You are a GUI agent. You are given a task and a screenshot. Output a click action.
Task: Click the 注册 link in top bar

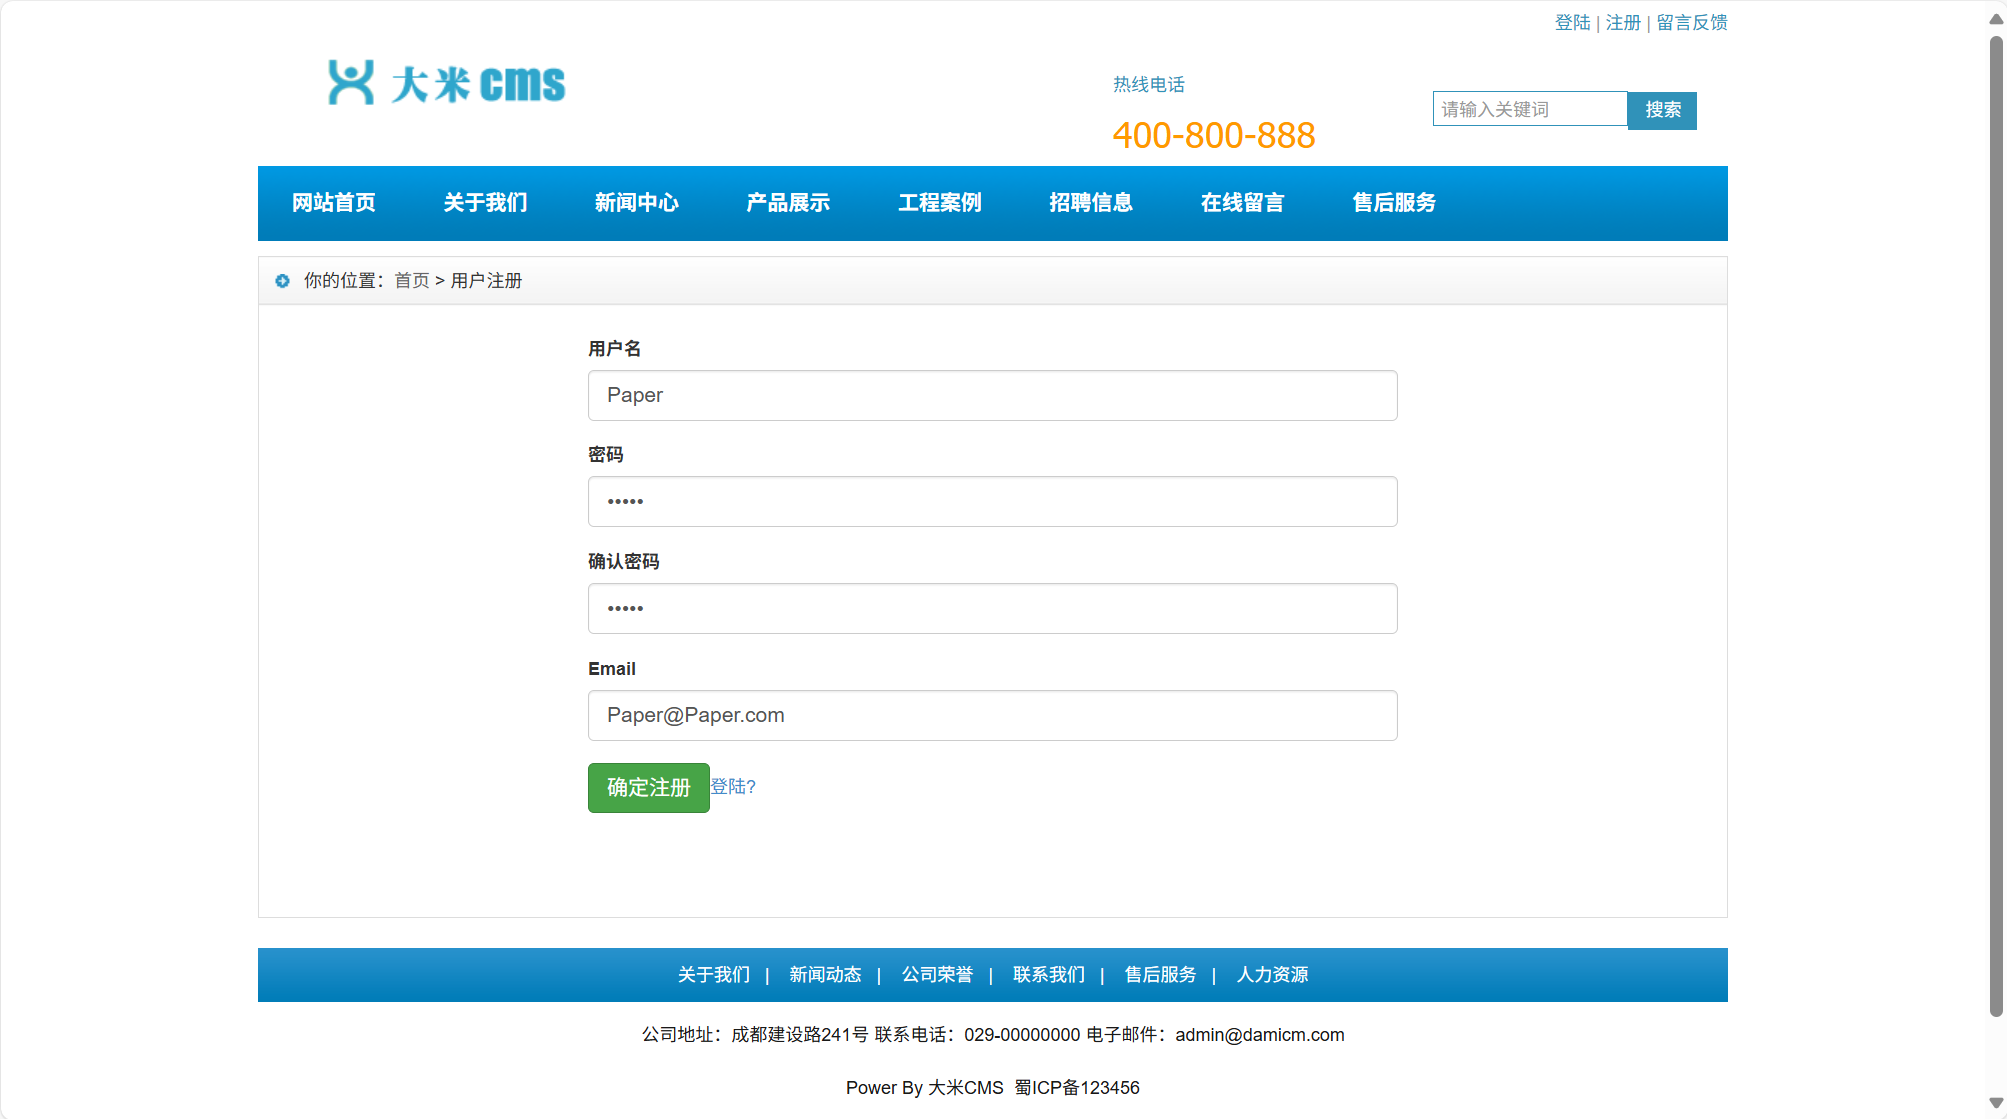click(1623, 22)
